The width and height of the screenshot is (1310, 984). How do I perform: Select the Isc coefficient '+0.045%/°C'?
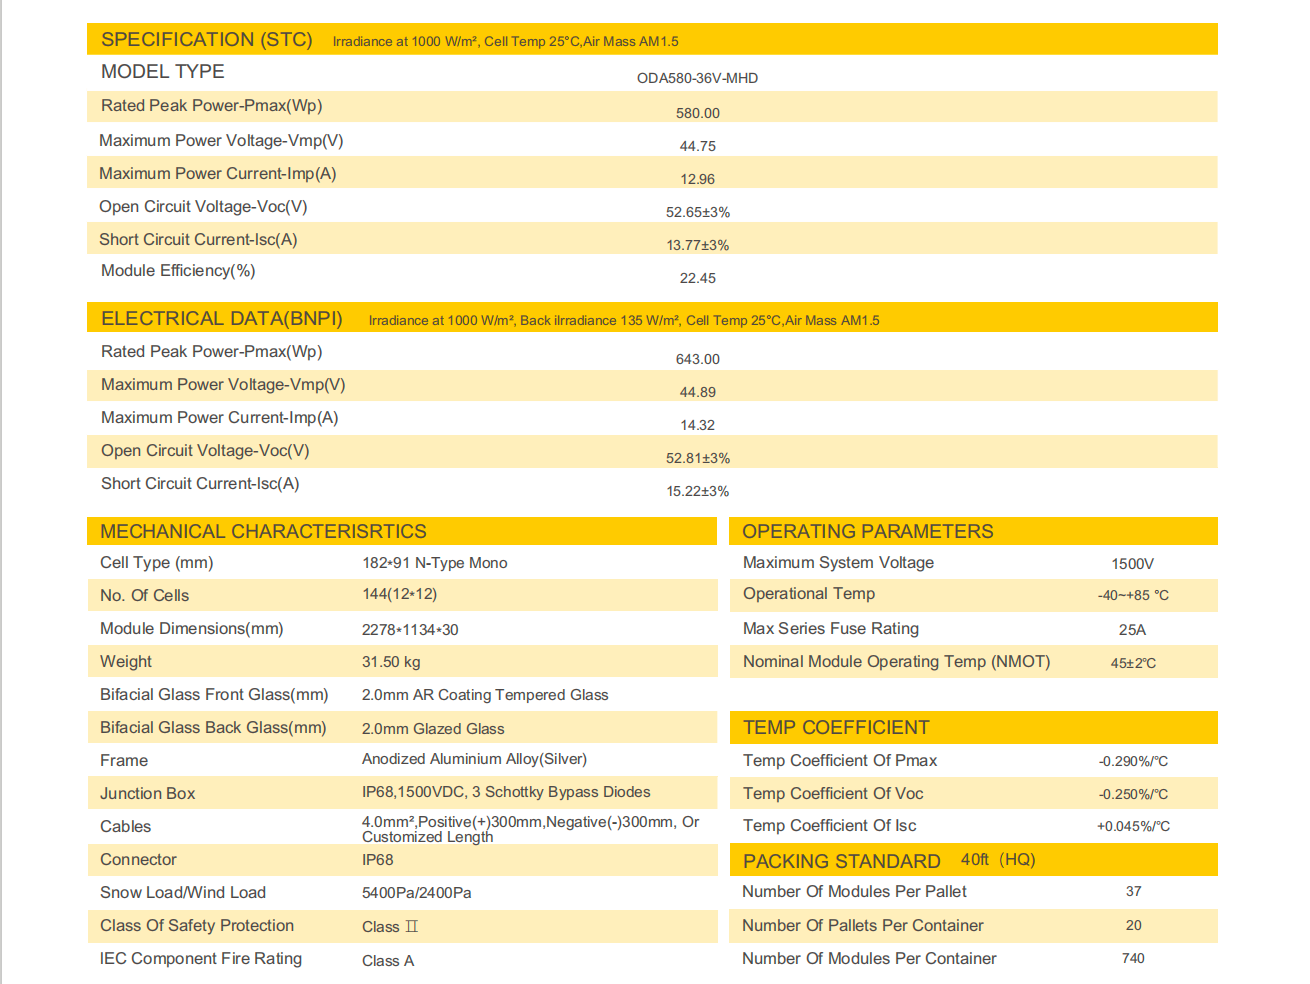pos(1133,826)
